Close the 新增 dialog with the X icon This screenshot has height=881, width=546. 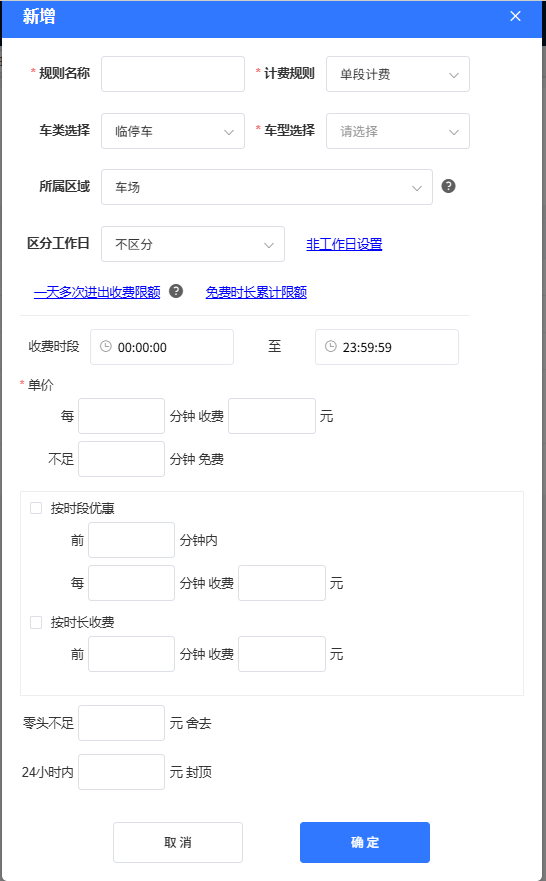pyautogui.click(x=515, y=16)
